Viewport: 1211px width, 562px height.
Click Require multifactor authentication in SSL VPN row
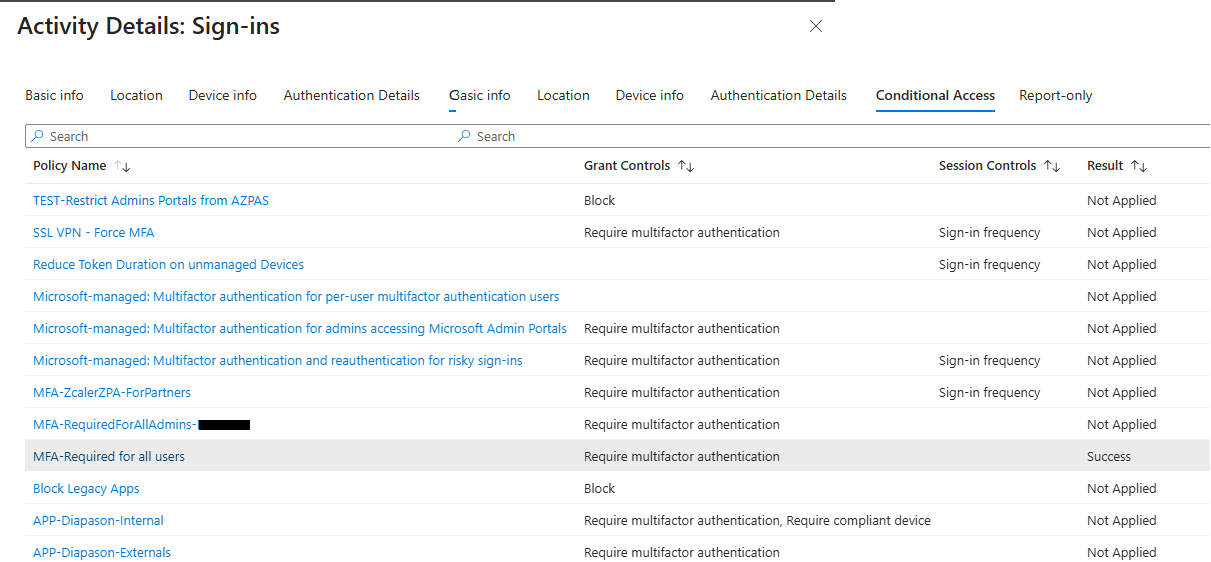[x=682, y=233]
